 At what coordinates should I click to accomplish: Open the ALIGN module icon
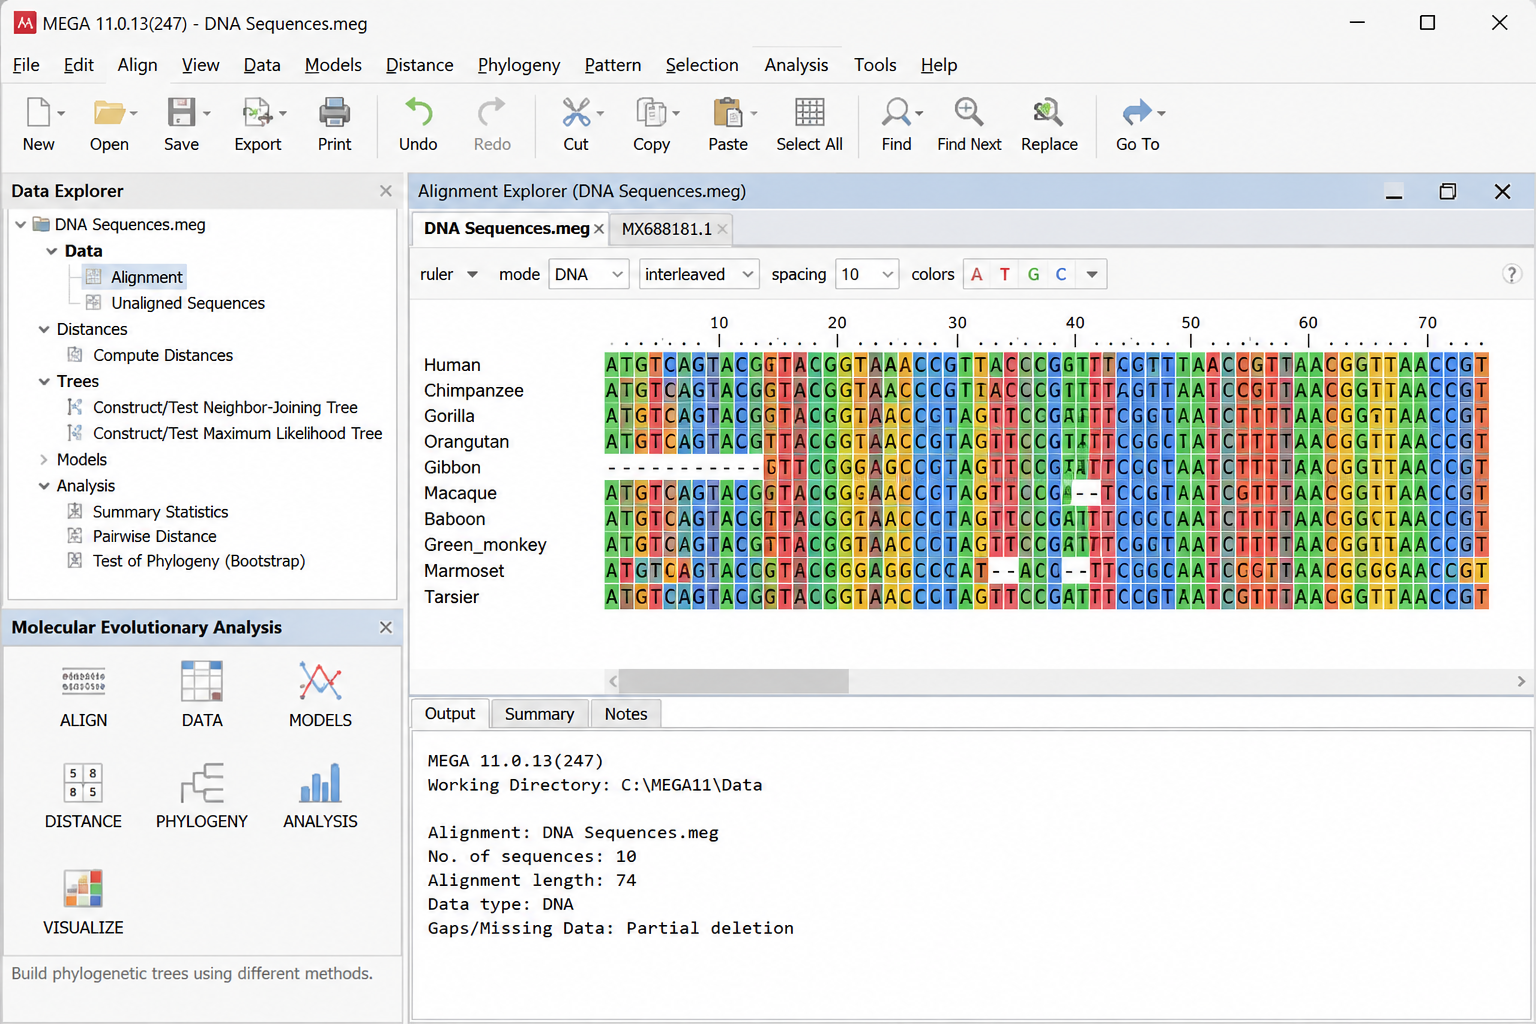pos(83,682)
